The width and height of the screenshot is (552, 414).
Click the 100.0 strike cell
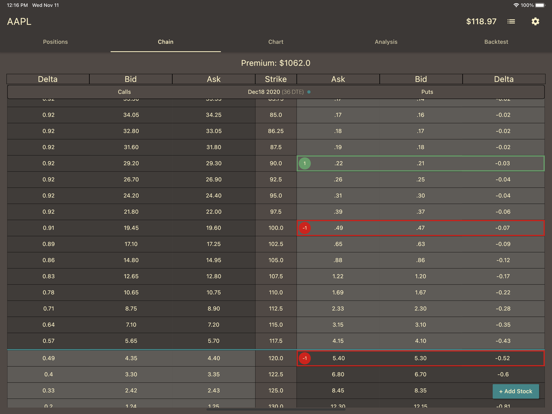pyautogui.click(x=276, y=228)
